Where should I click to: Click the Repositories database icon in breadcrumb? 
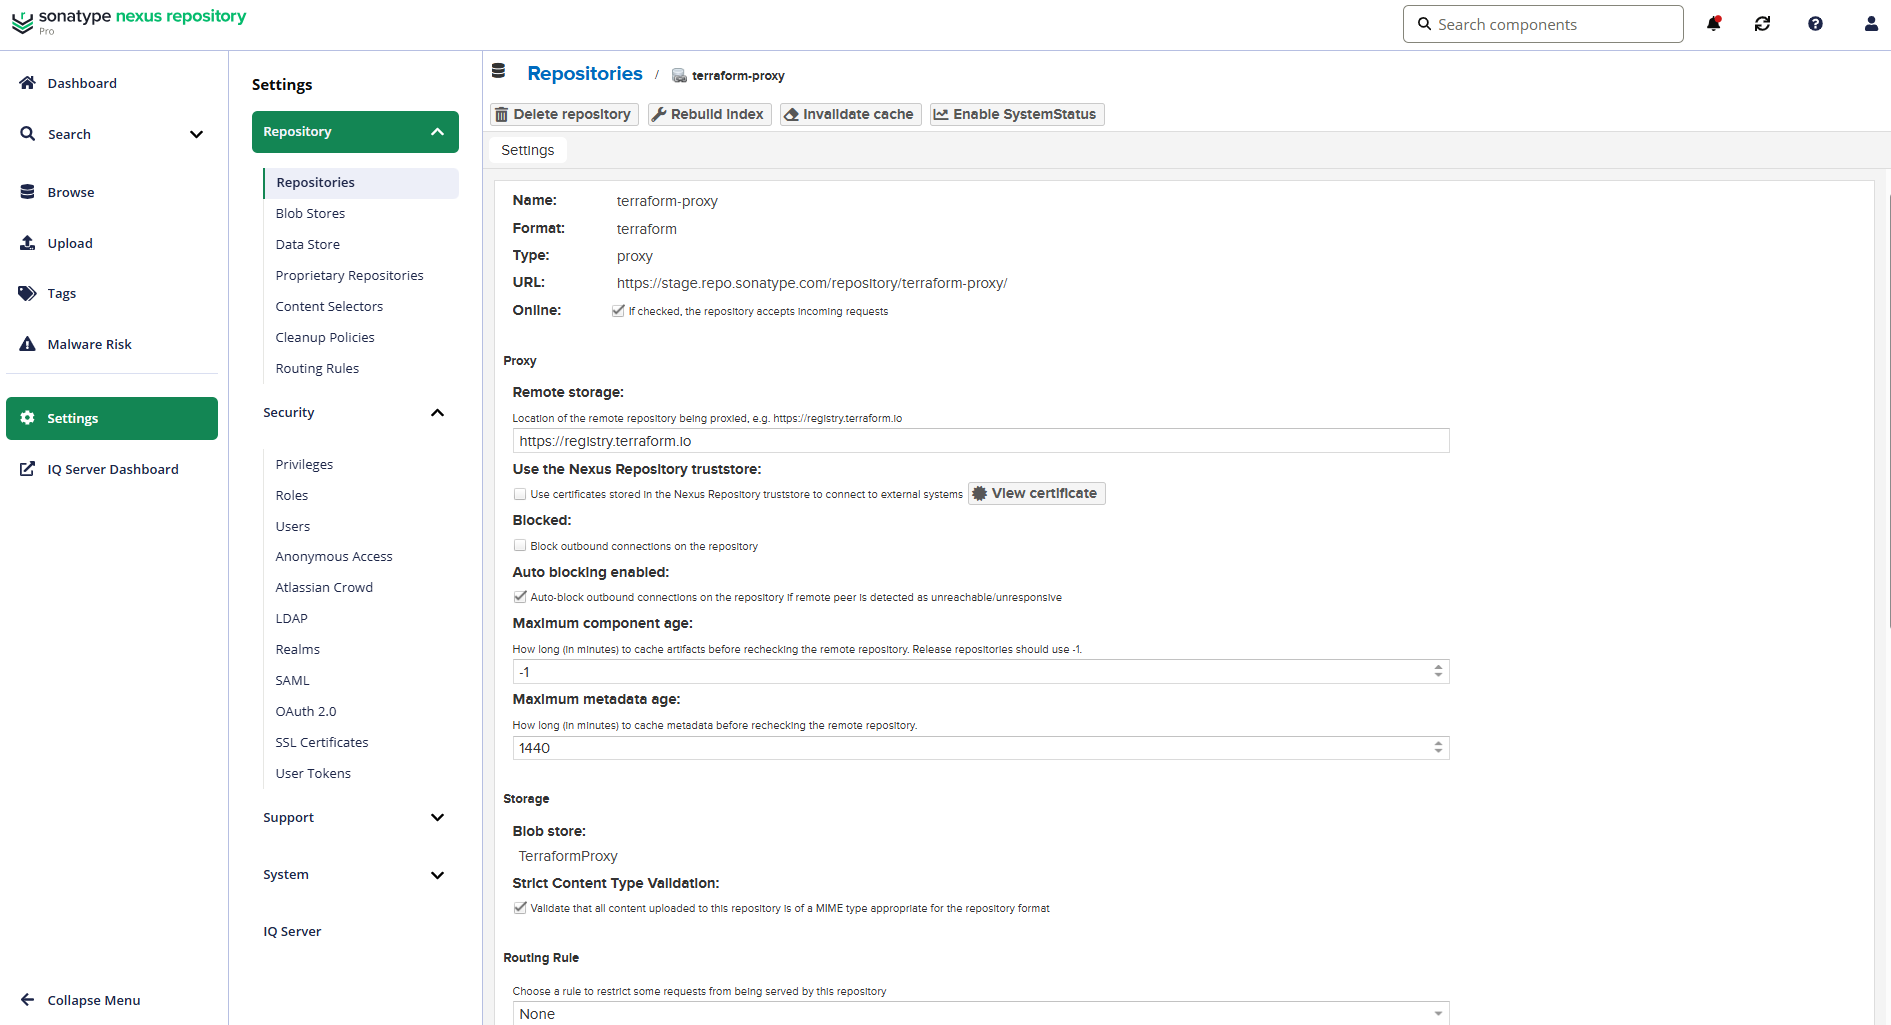coord(499,71)
